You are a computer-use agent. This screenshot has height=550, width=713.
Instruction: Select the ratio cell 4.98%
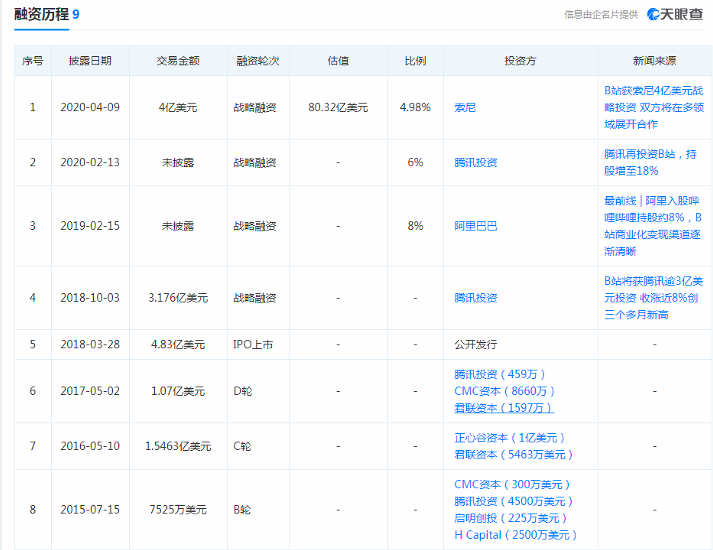pyautogui.click(x=415, y=108)
